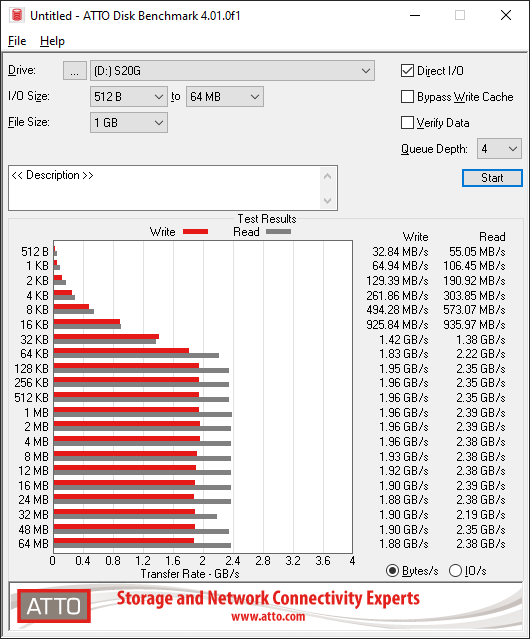
Task: Click the 573.07 MB/s read value
Action: point(474,310)
